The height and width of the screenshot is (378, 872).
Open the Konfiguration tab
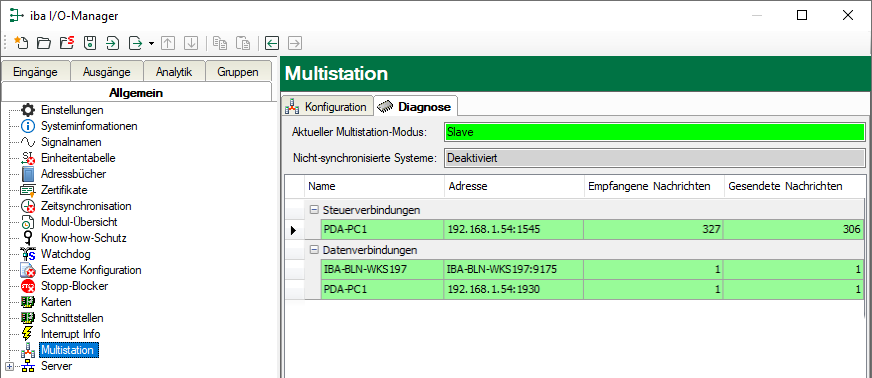327,107
